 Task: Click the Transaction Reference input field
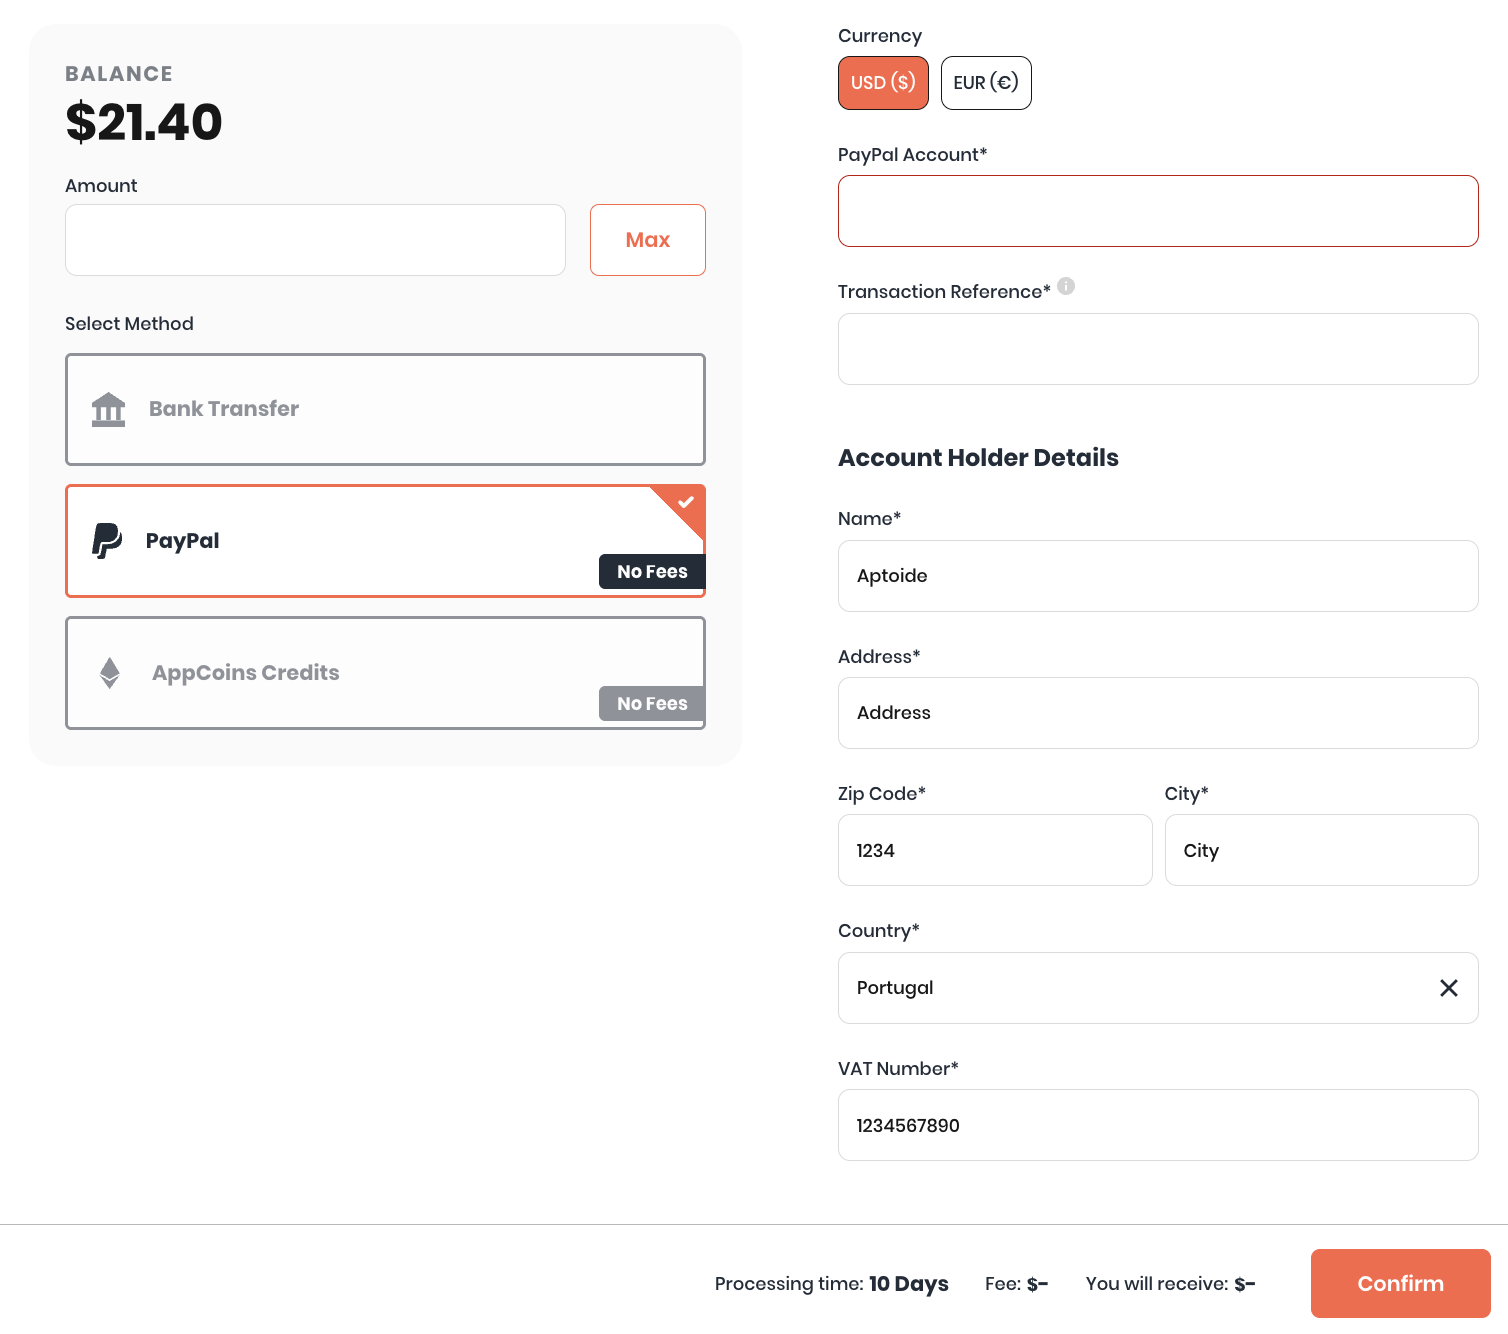(1158, 349)
